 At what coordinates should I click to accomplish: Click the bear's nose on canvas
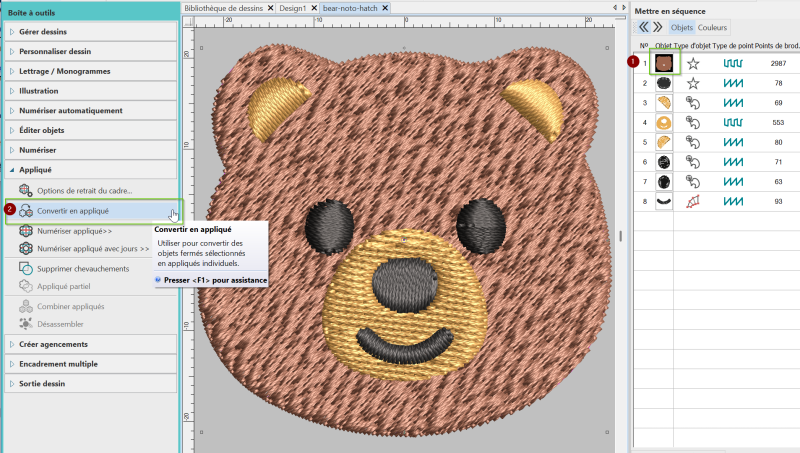[x=405, y=285]
